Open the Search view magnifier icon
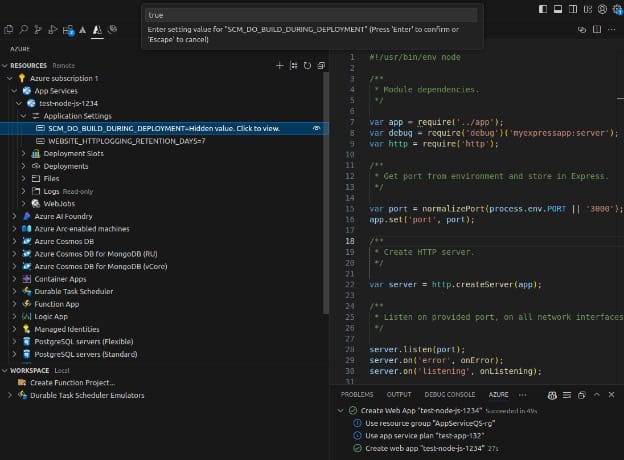Viewport: 624px width, 460px height. (23, 29)
